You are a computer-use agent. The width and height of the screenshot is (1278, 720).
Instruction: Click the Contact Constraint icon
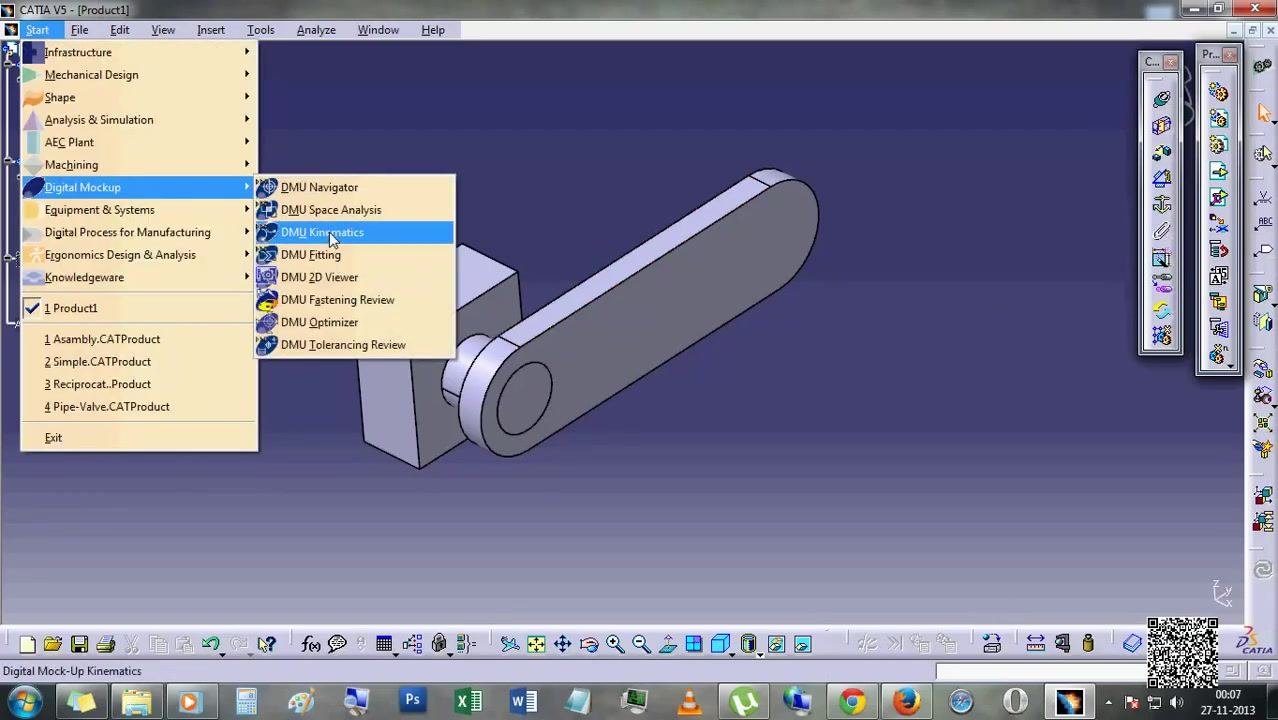point(1161,126)
